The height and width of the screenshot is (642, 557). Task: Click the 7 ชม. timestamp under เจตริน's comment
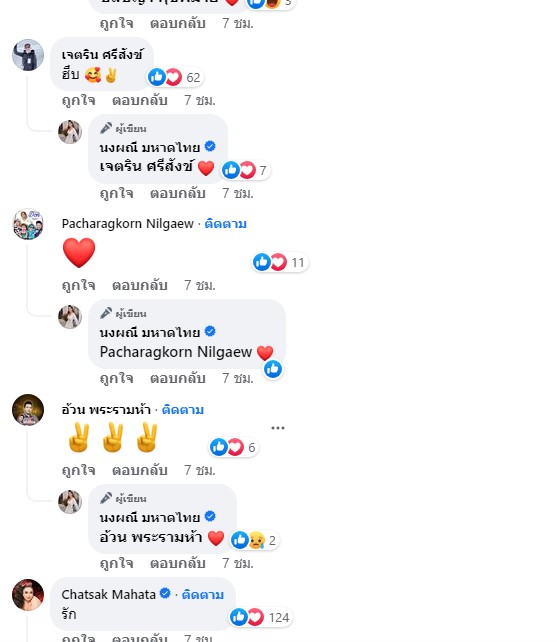(199, 100)
